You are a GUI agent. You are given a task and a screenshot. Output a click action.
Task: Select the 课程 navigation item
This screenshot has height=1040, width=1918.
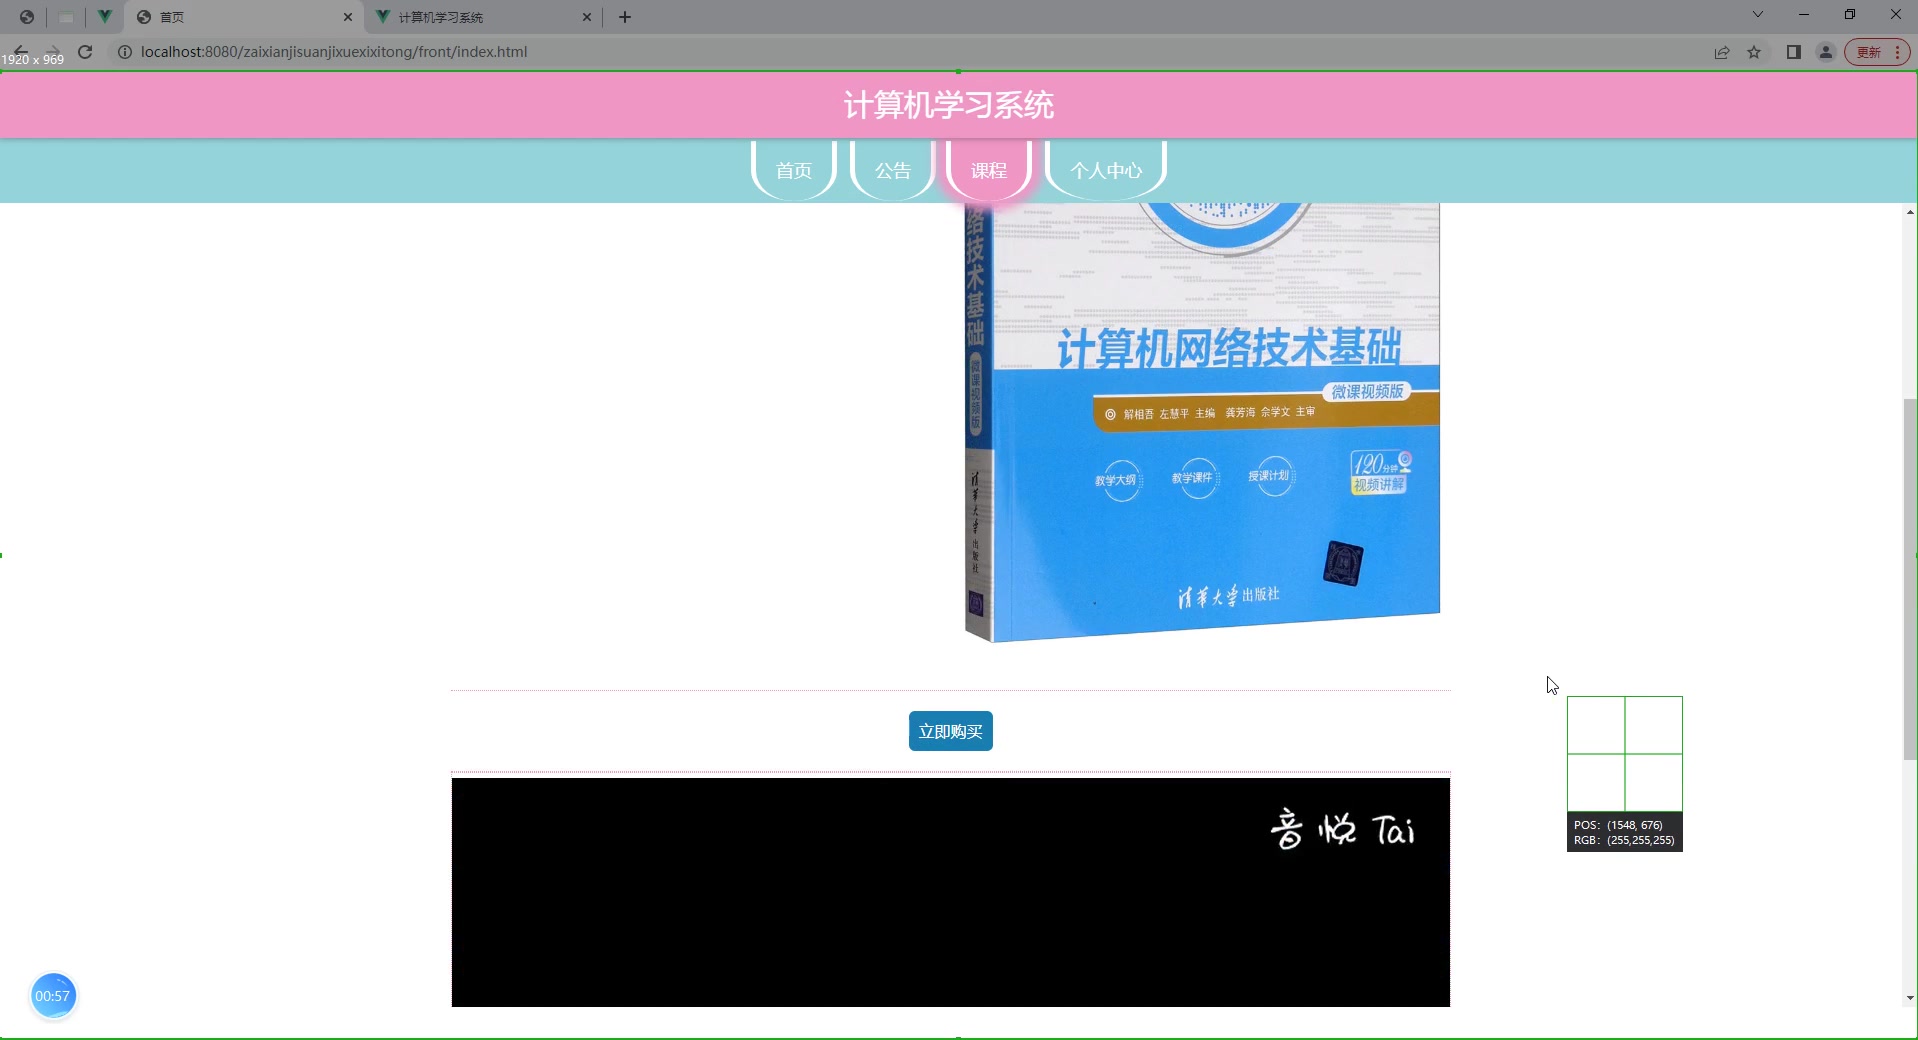click(989, 170)
